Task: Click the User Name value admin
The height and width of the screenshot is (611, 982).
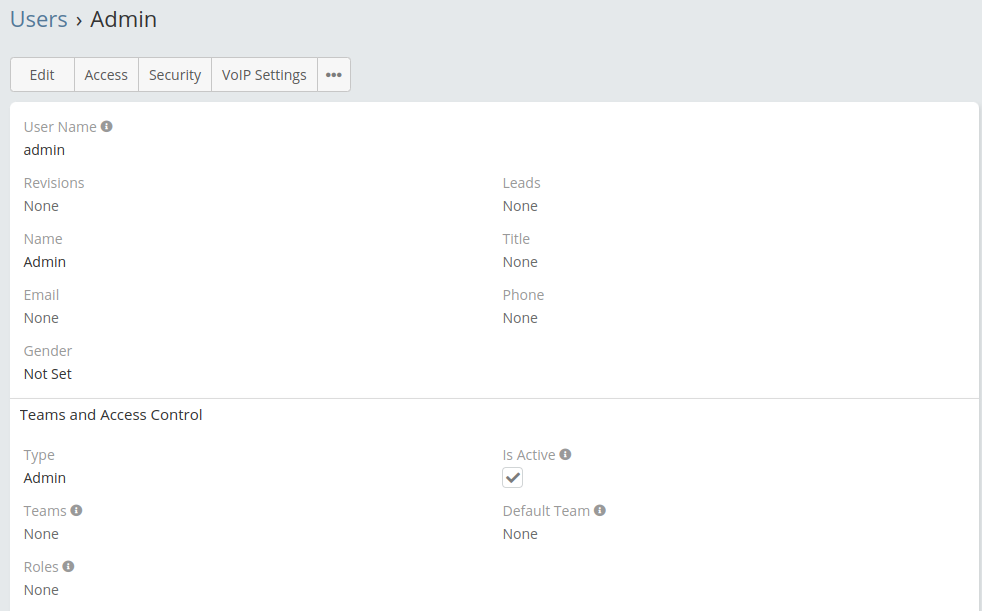Action: [x=44, y=150]
